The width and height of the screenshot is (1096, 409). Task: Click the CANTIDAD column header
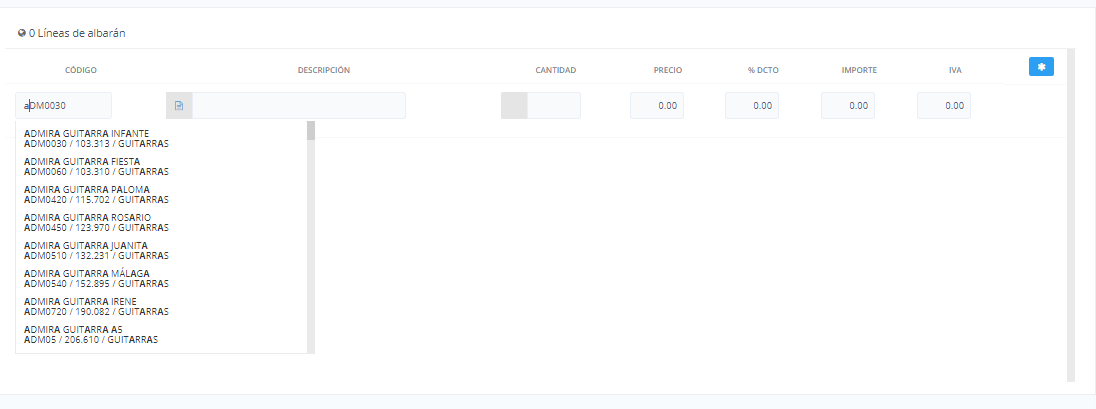[556, 71]
